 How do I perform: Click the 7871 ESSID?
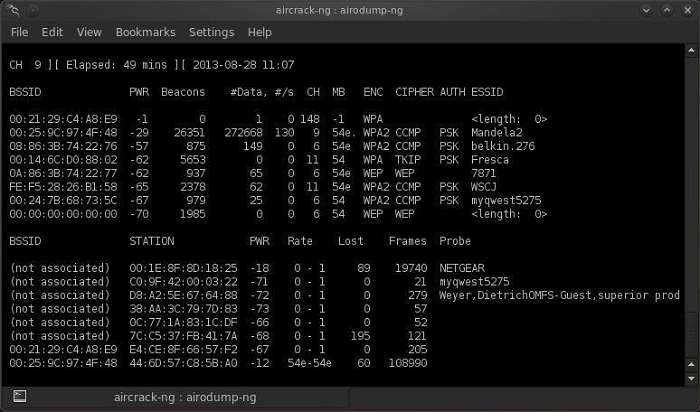tap(483, 173)
